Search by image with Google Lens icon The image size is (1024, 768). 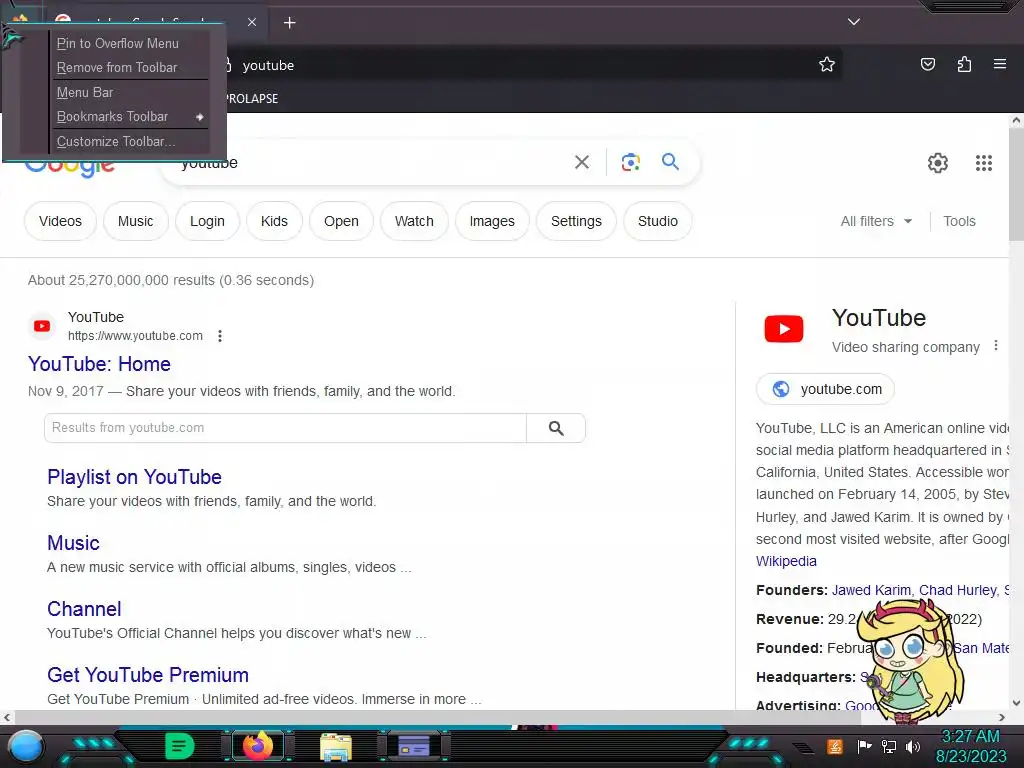coord(630,162)
